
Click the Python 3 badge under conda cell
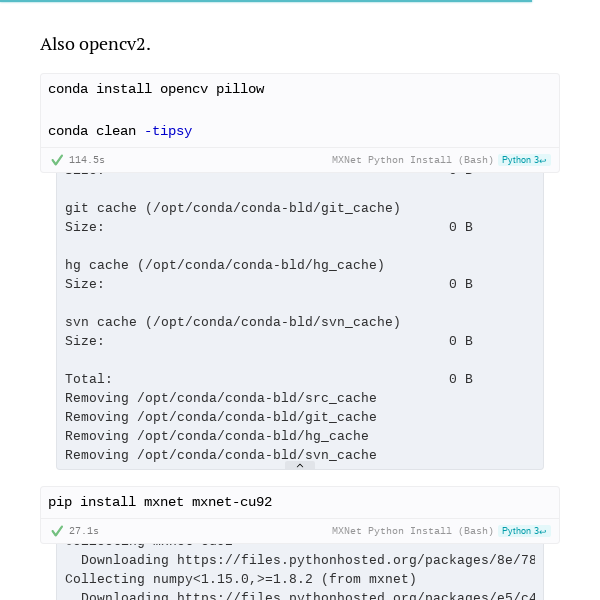click(x=524, y=160)
